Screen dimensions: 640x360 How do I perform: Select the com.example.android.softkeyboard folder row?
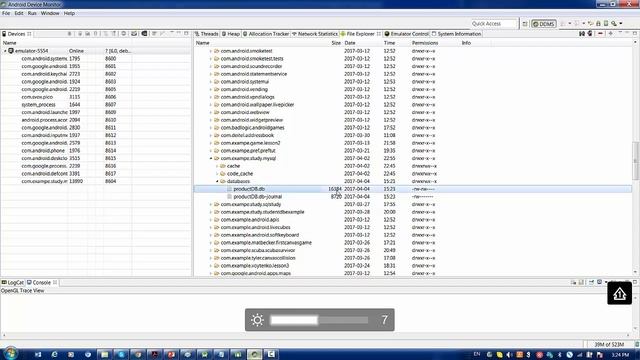[x=413, y=235]
